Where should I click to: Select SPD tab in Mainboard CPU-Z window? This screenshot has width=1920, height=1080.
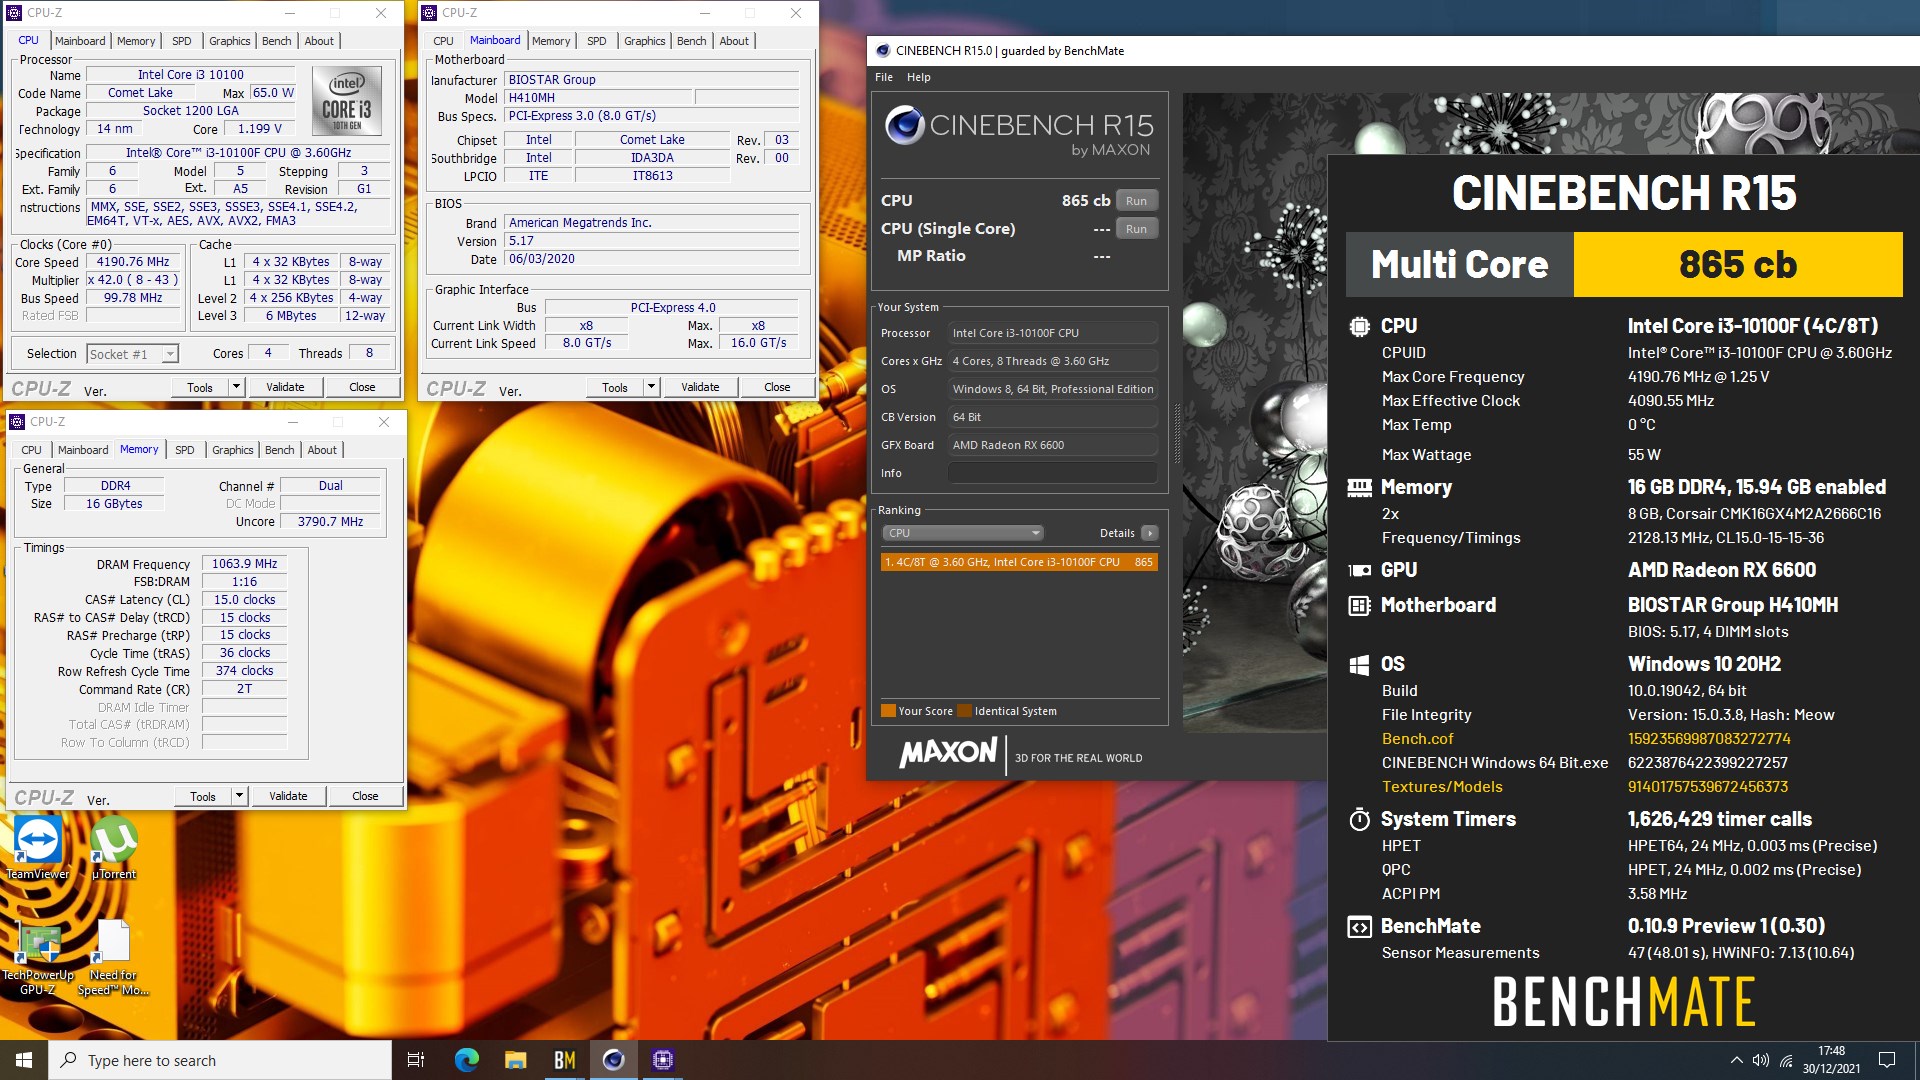tap(596, 41)
